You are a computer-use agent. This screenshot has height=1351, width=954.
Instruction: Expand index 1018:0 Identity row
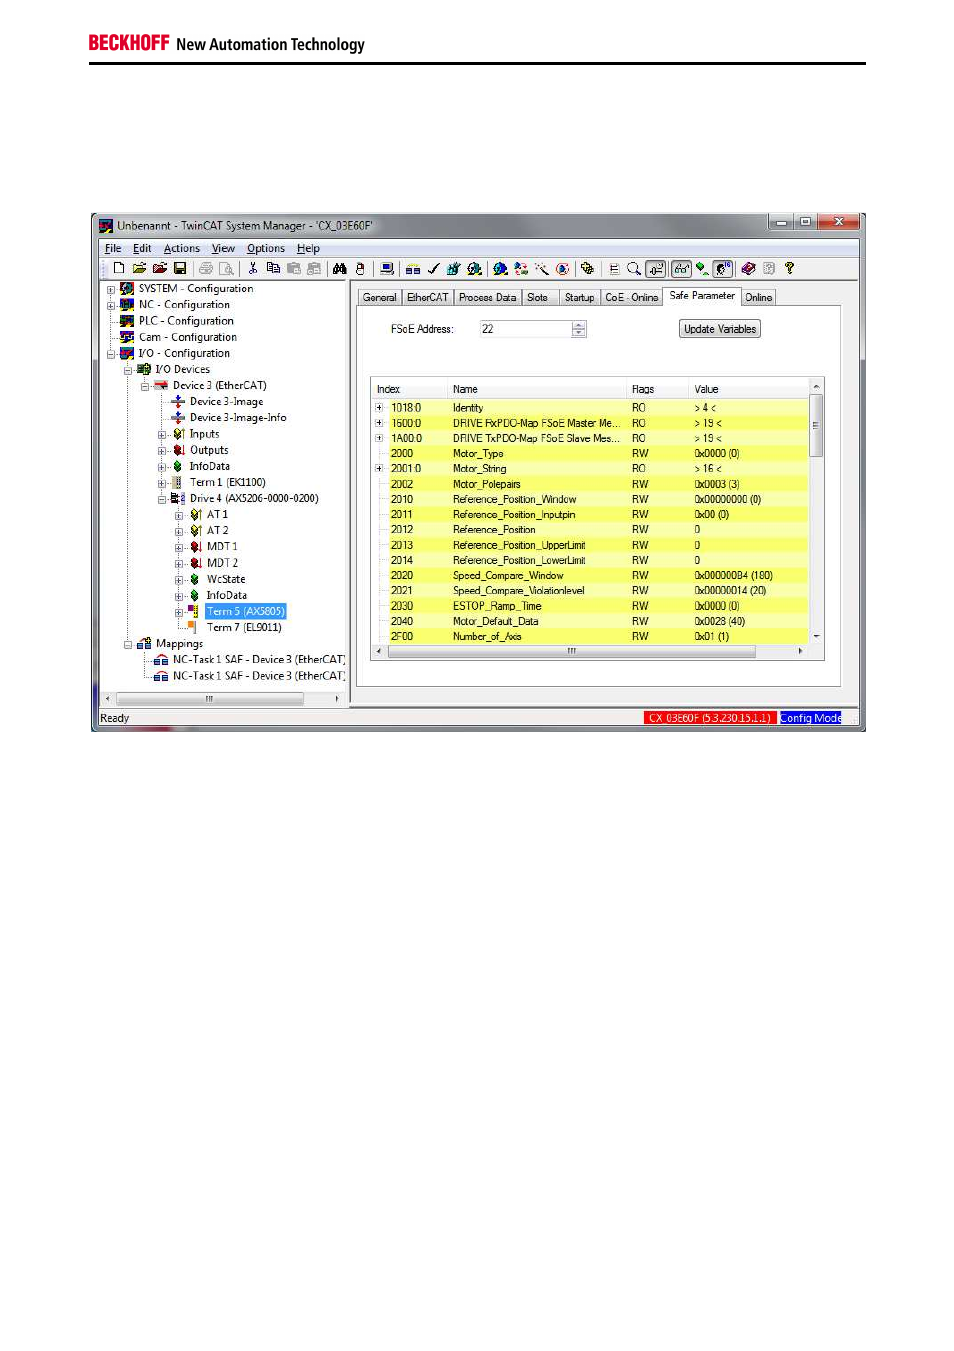[x=379, y=408]
